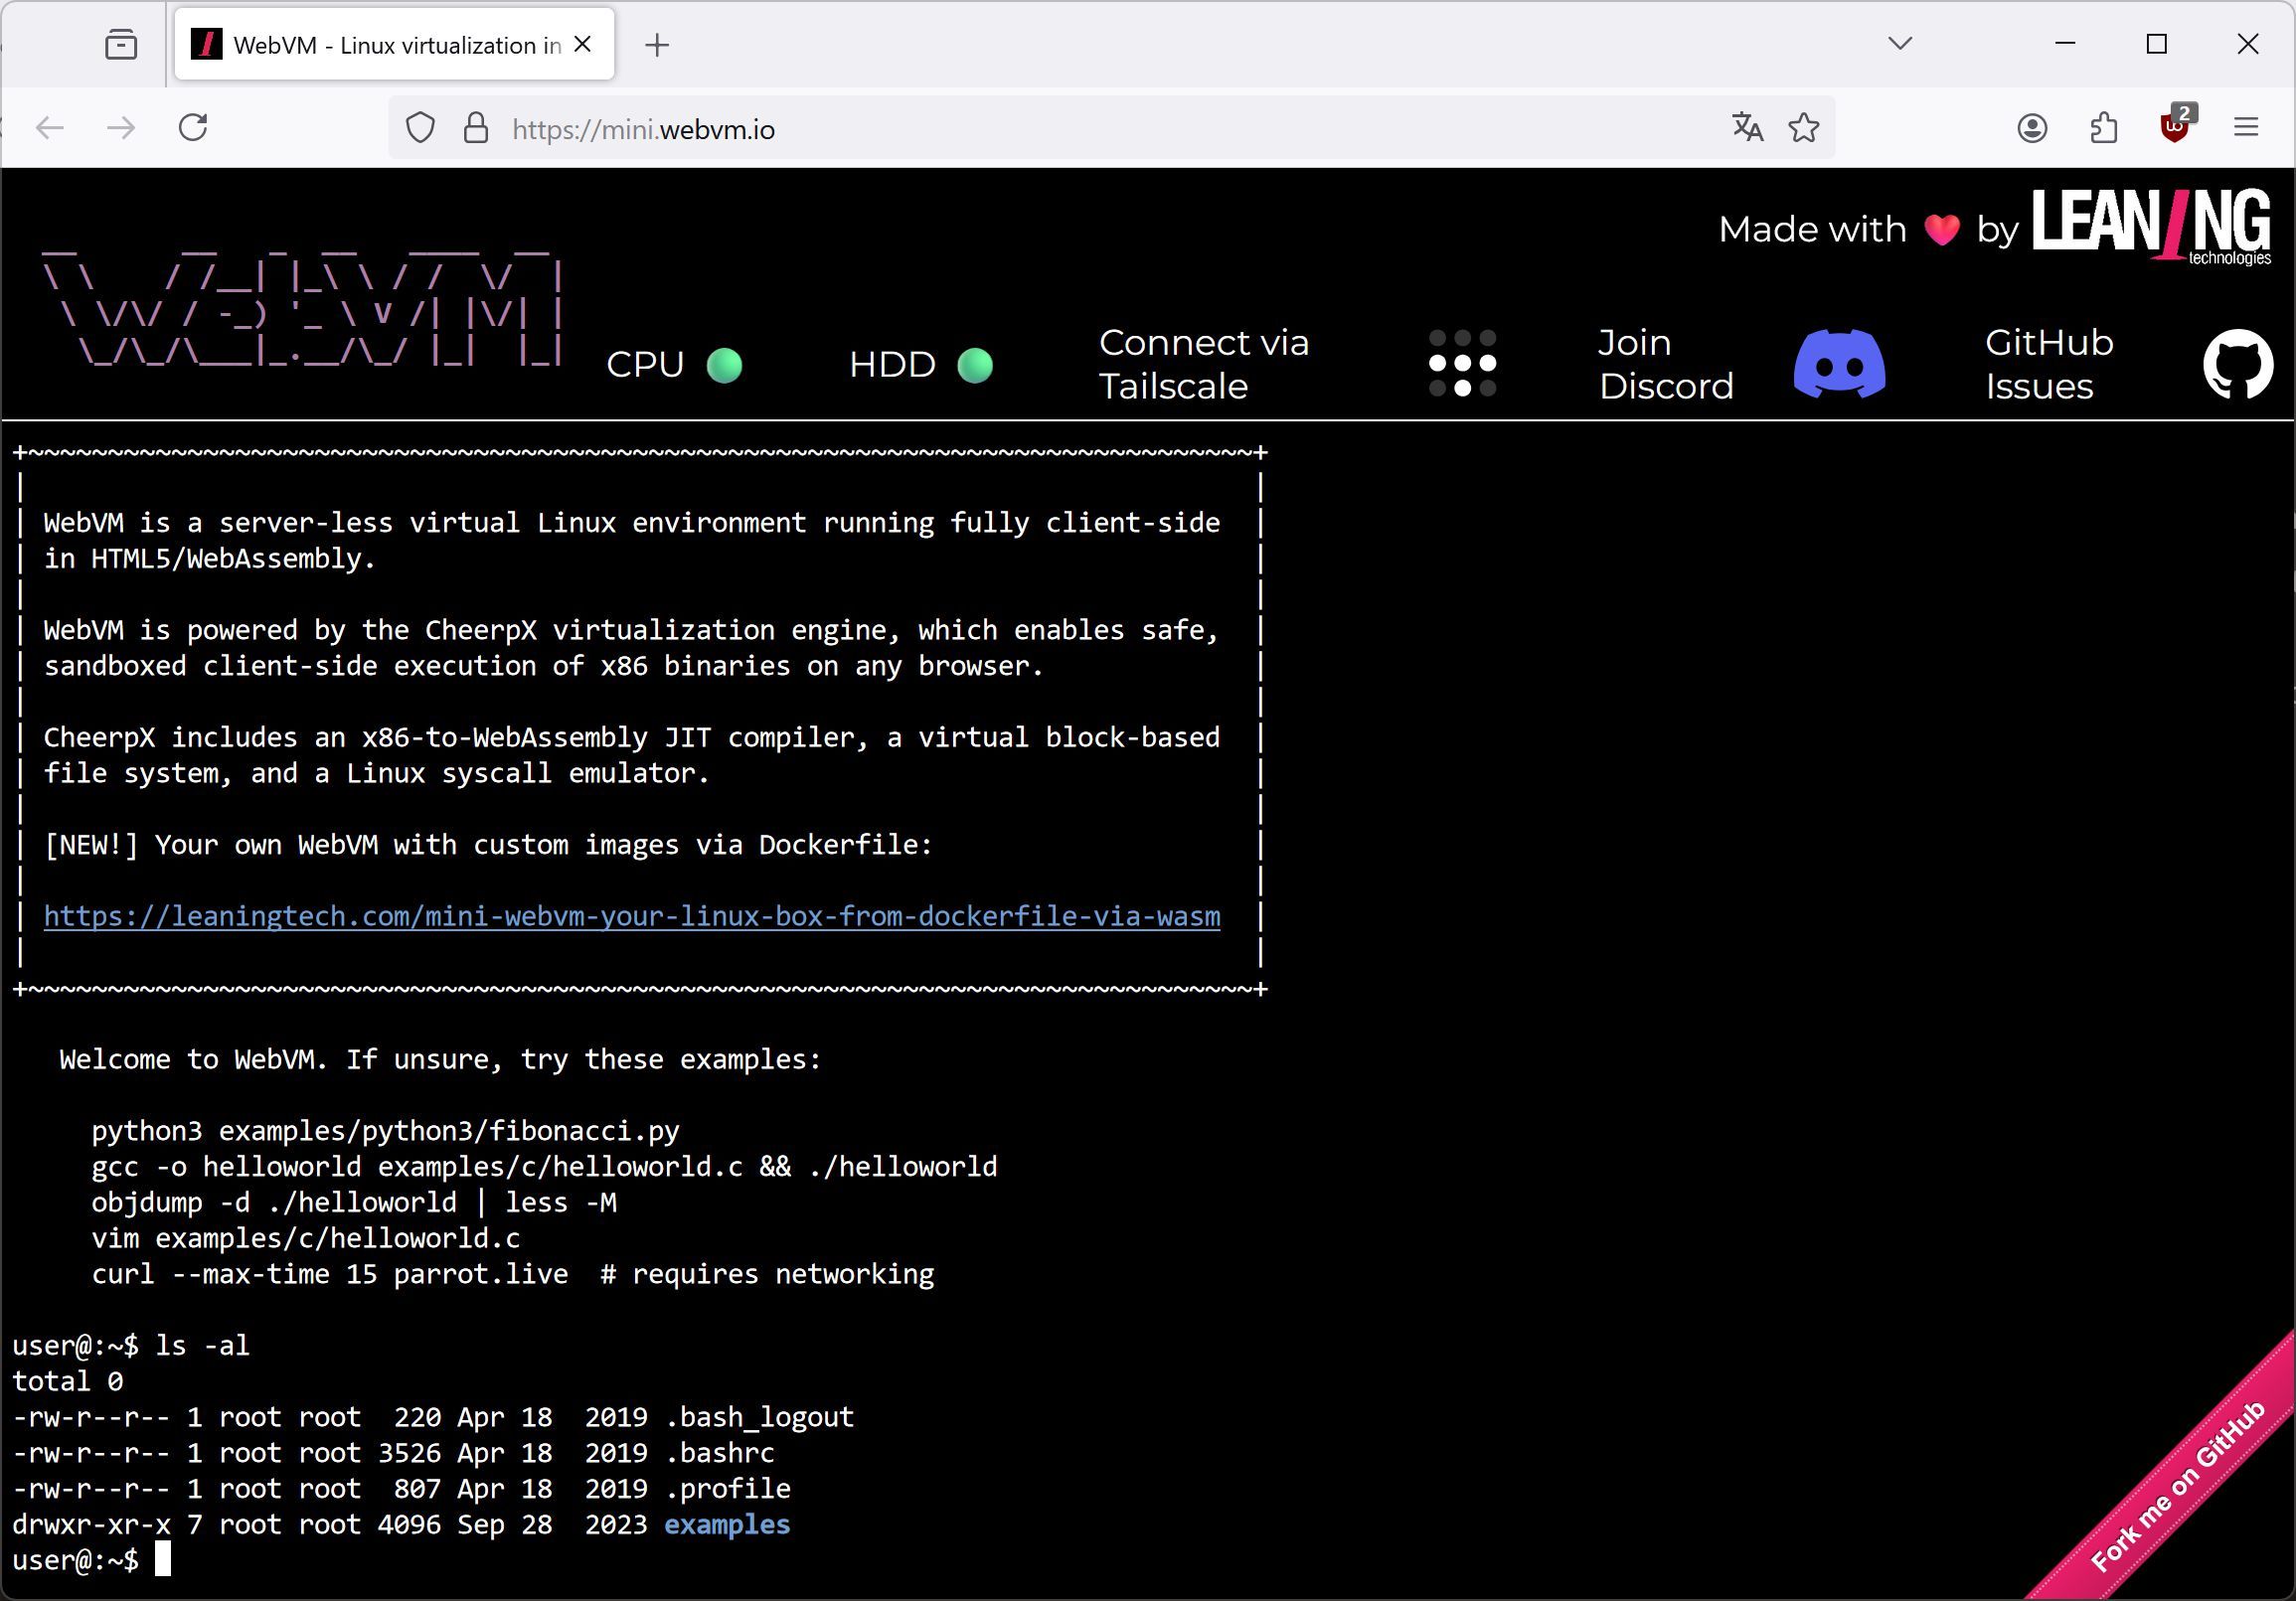Select the WebVM tab

394,45
